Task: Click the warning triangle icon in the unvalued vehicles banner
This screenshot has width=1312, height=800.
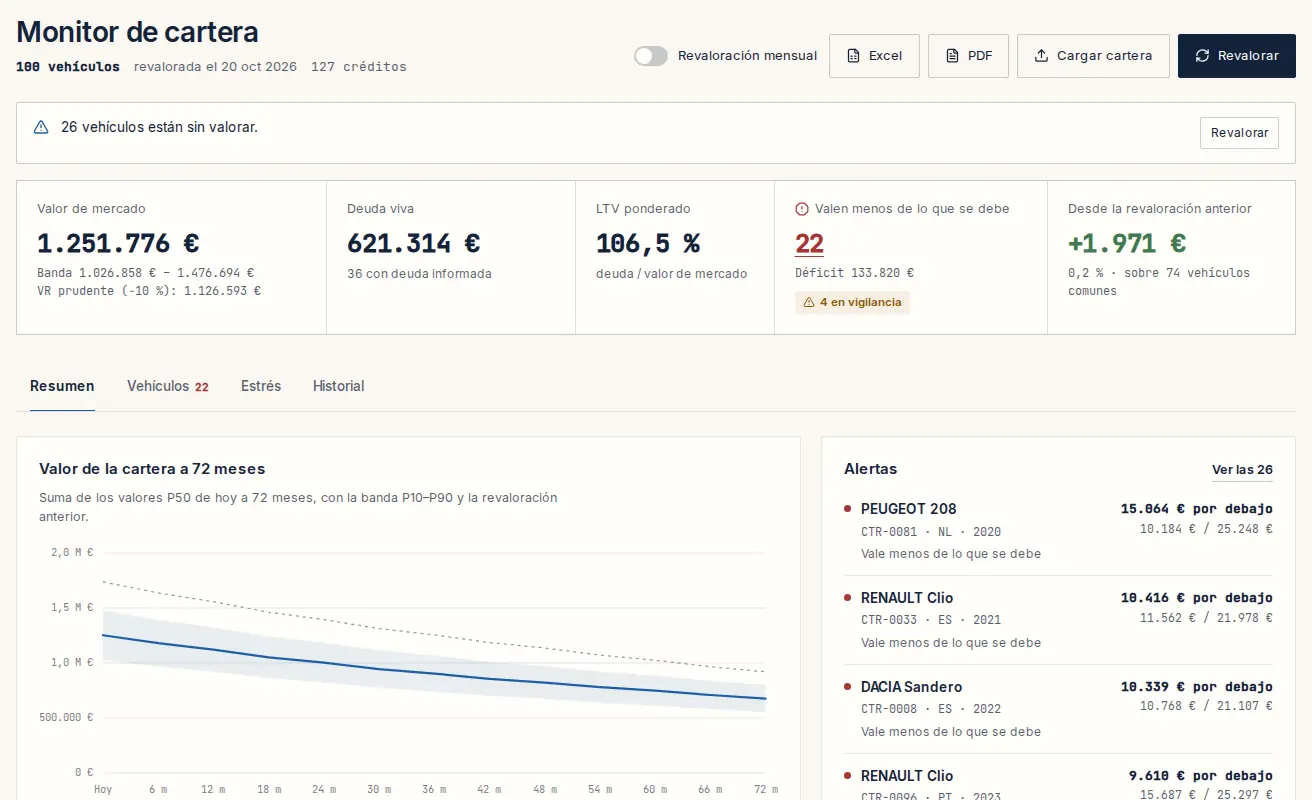Action: (x=41, y=127)
